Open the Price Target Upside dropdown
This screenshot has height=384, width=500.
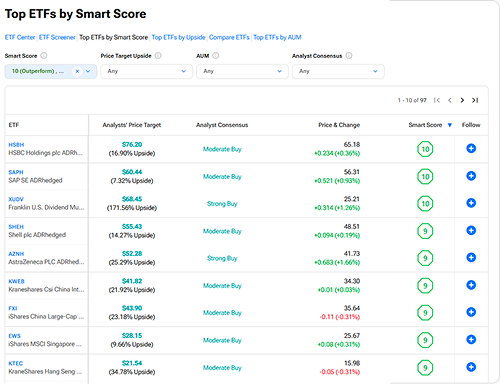tap(146, 71)
